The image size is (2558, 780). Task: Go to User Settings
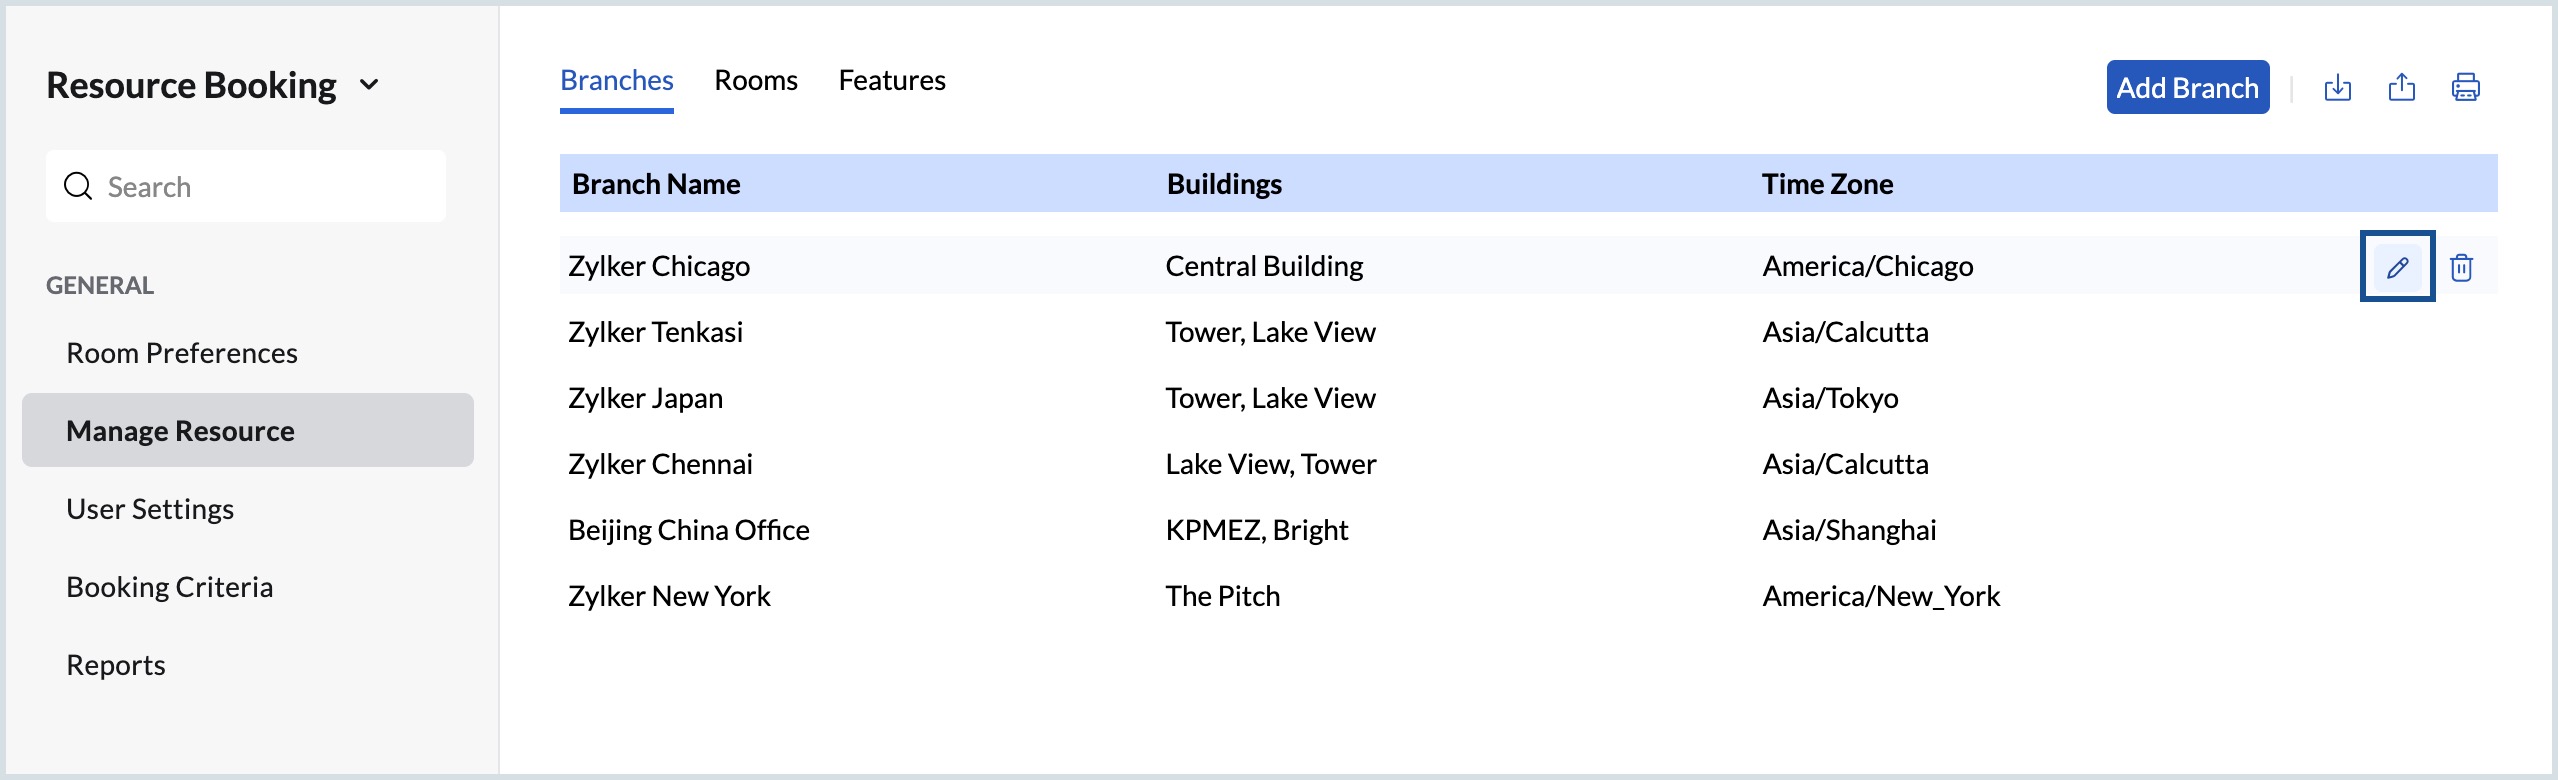pyautogui.click(x=150, y=509)
